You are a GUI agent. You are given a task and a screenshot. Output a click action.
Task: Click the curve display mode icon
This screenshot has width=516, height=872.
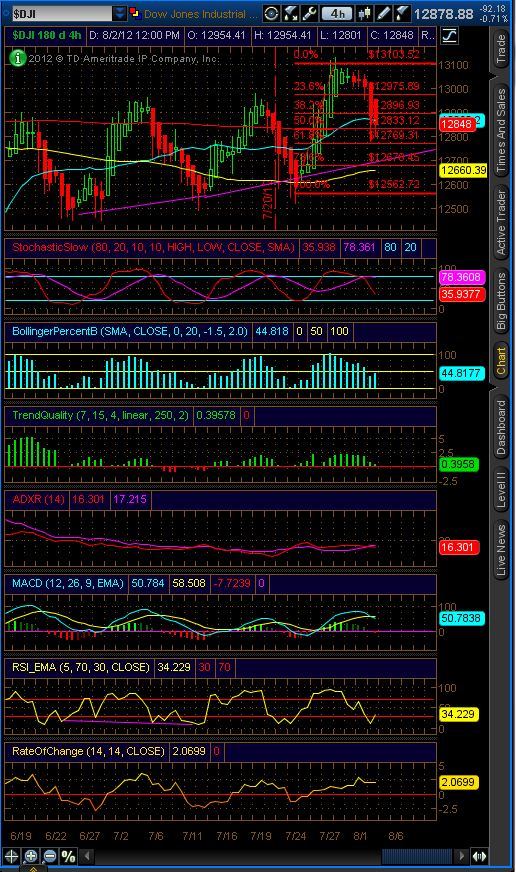point(449,36)
